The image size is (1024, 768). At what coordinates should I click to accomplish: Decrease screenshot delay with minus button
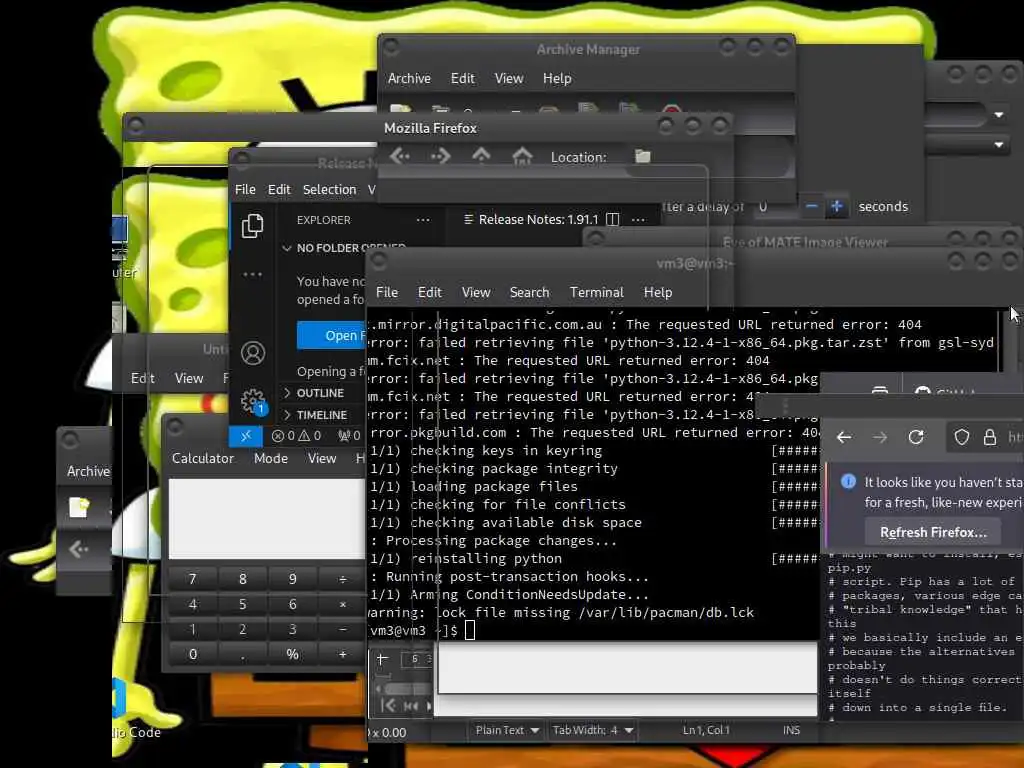[x=811, y=206]
